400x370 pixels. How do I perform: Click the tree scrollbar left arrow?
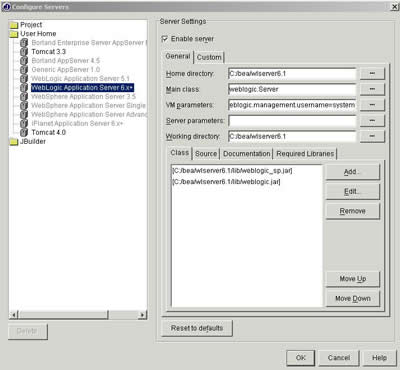(x=14, y=314)
